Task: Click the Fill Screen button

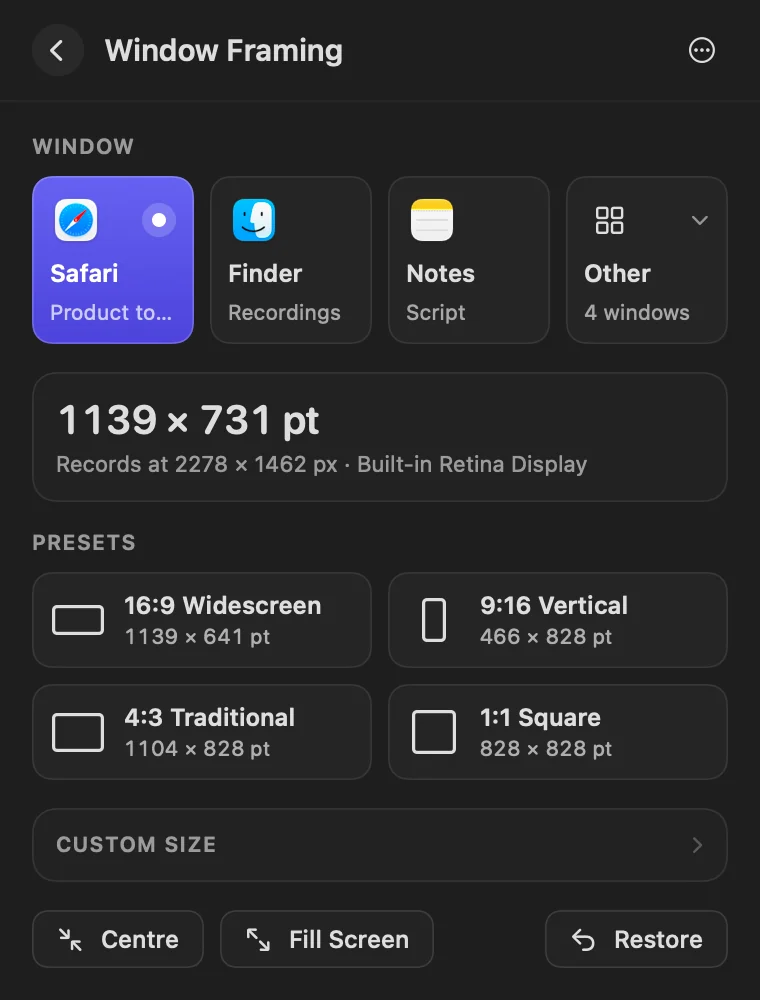Action: coord(327,939)
